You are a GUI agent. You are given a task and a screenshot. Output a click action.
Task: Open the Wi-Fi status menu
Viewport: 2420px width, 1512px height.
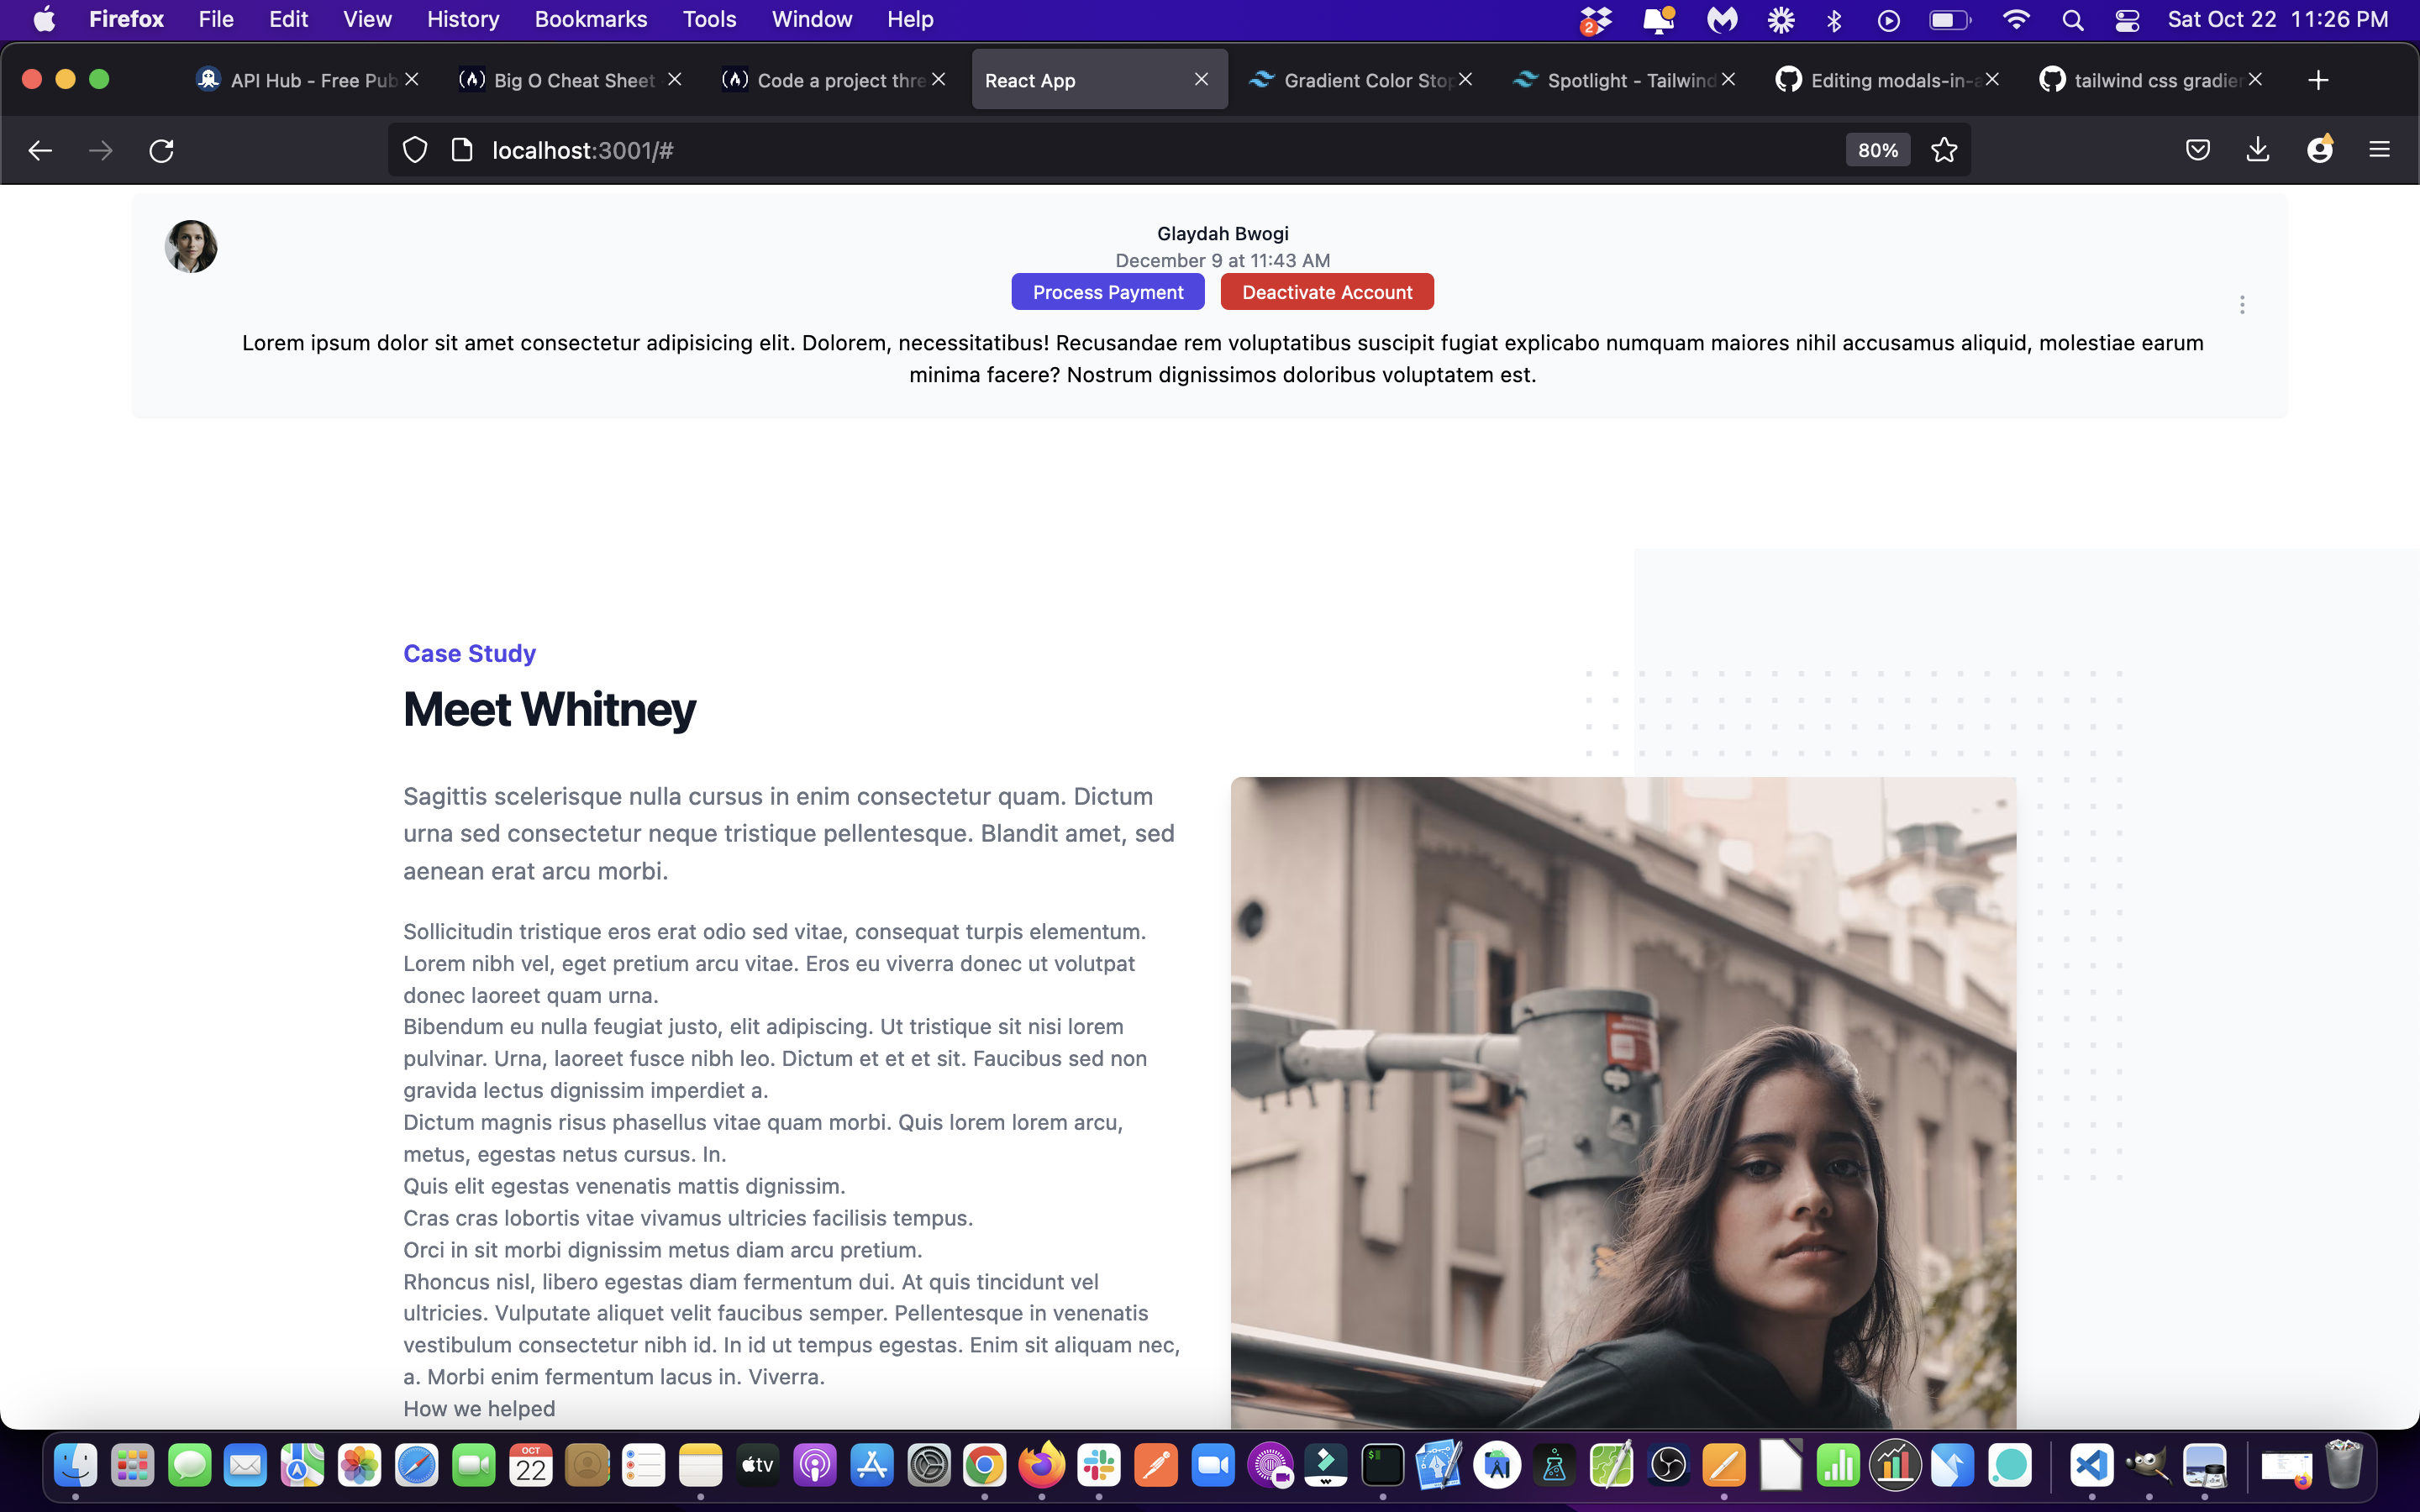pyautogui.click(x=2016, y=20)
